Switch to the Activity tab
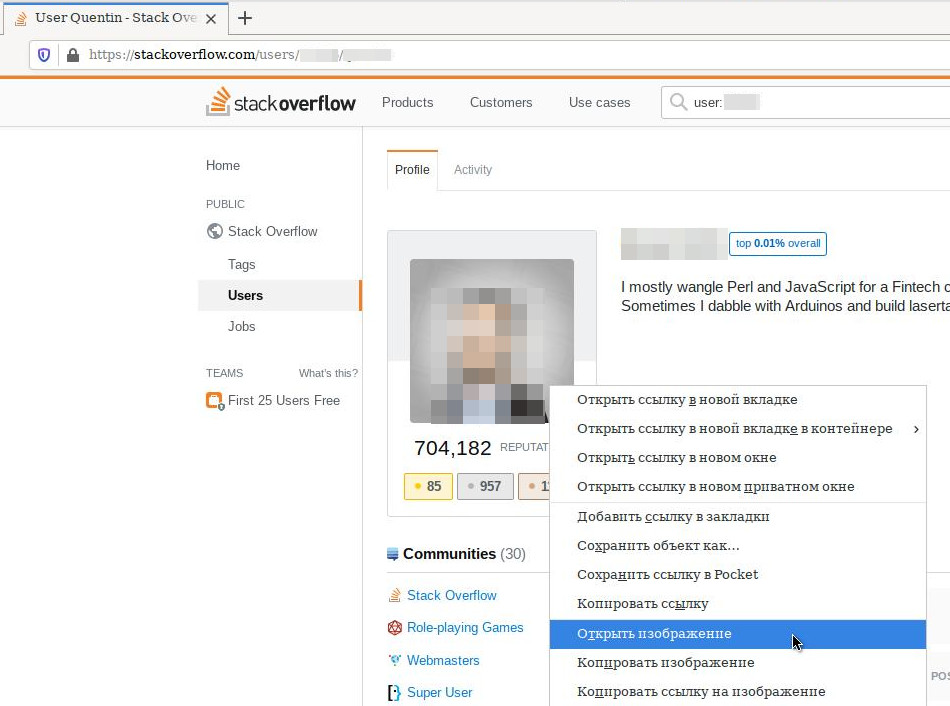 (473, 170)
